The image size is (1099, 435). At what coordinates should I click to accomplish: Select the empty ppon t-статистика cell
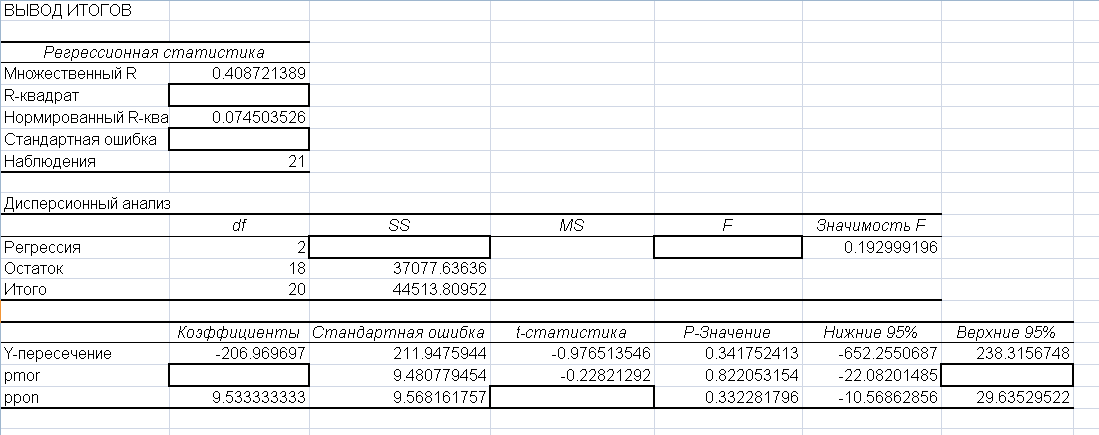click(x=571, y=397)
